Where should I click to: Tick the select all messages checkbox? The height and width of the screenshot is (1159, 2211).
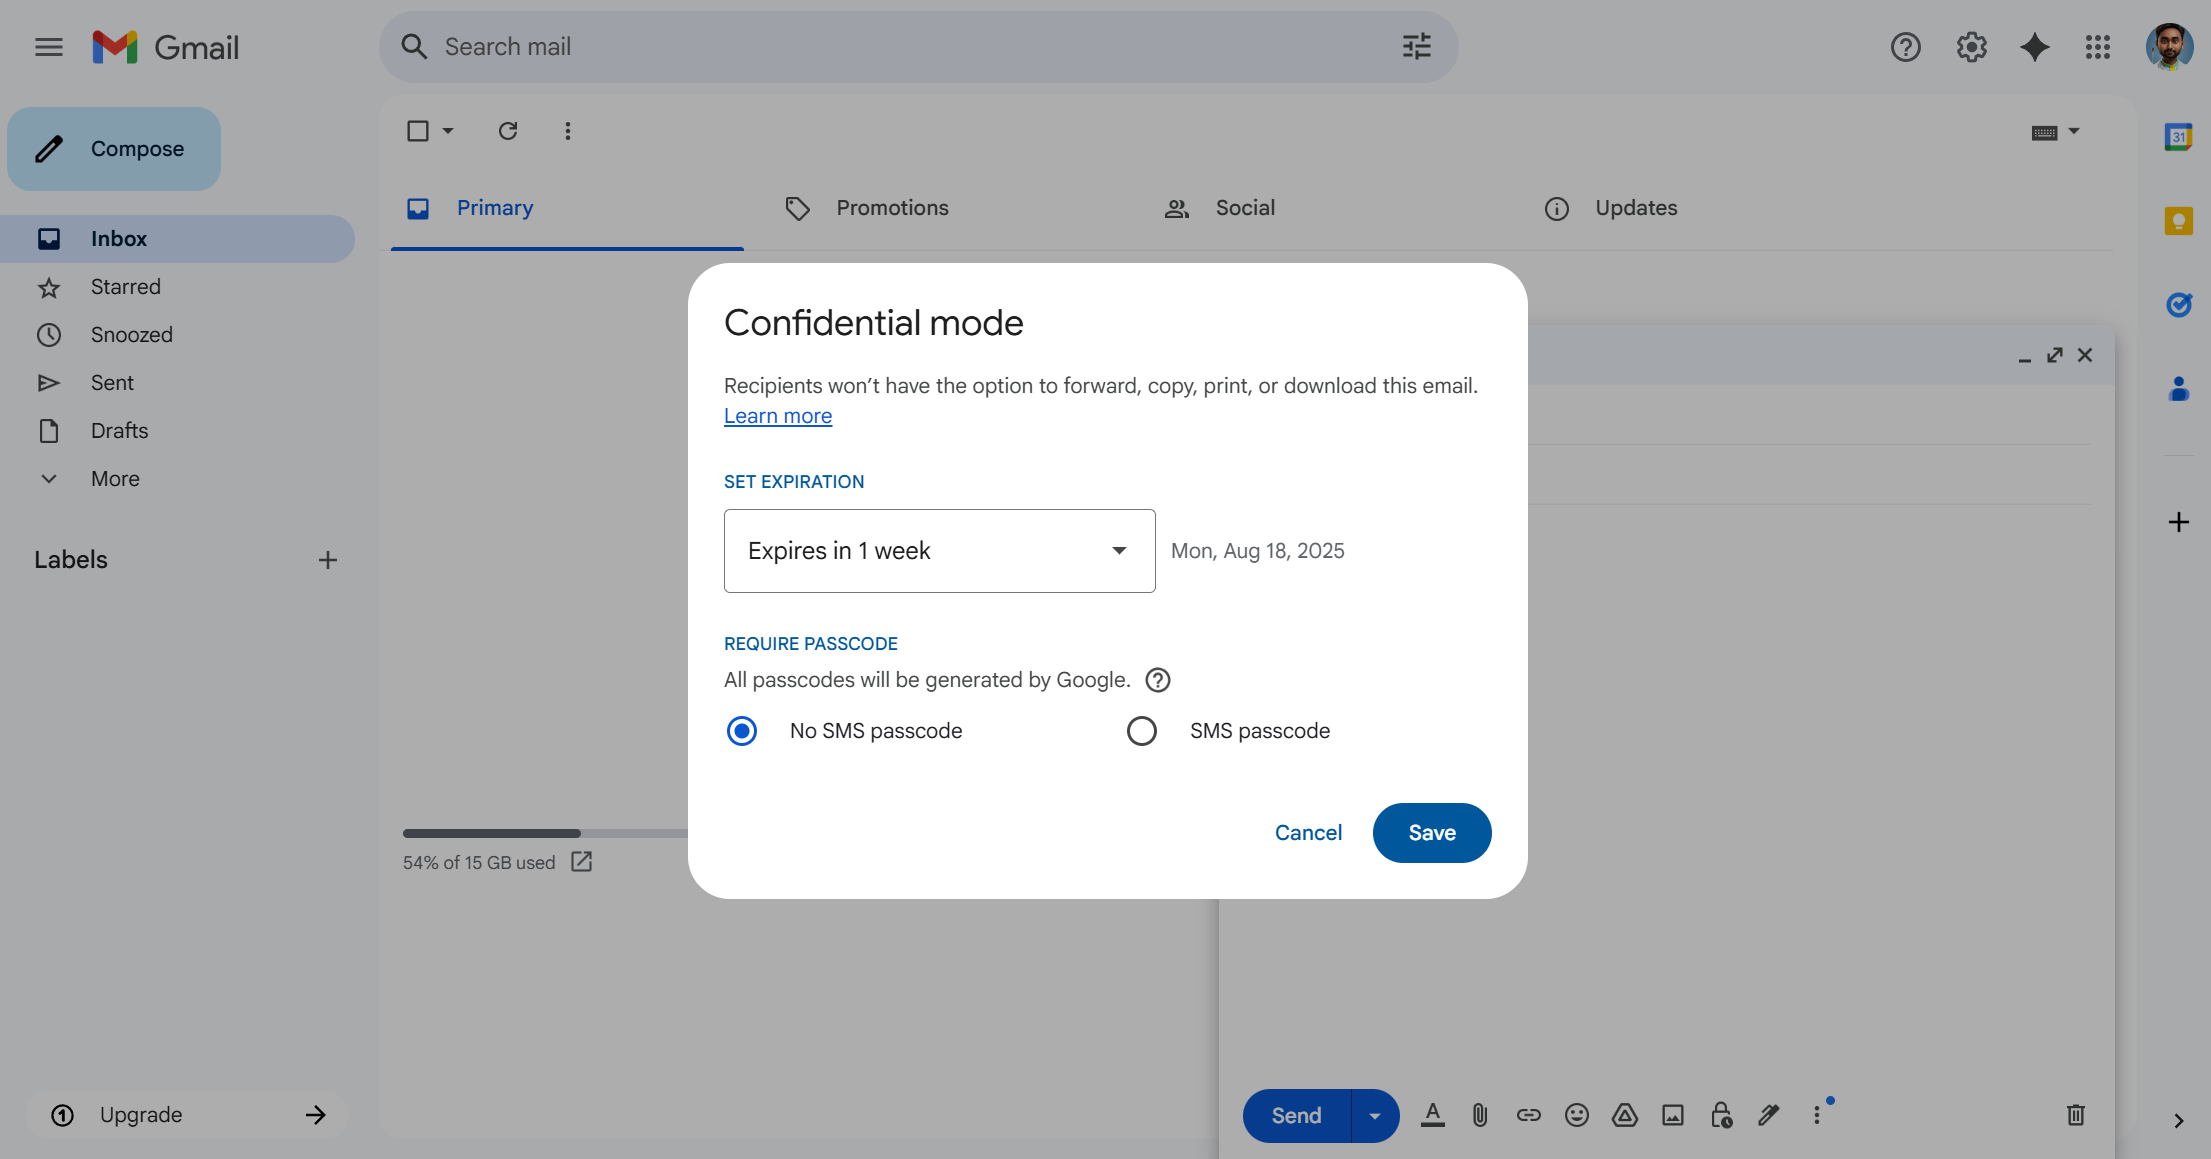(x=418, y=131)
